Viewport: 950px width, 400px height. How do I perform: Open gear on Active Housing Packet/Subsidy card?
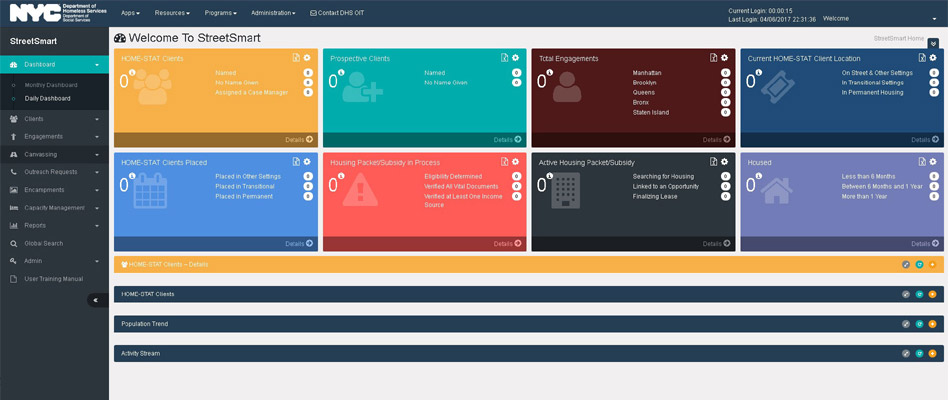724,162
